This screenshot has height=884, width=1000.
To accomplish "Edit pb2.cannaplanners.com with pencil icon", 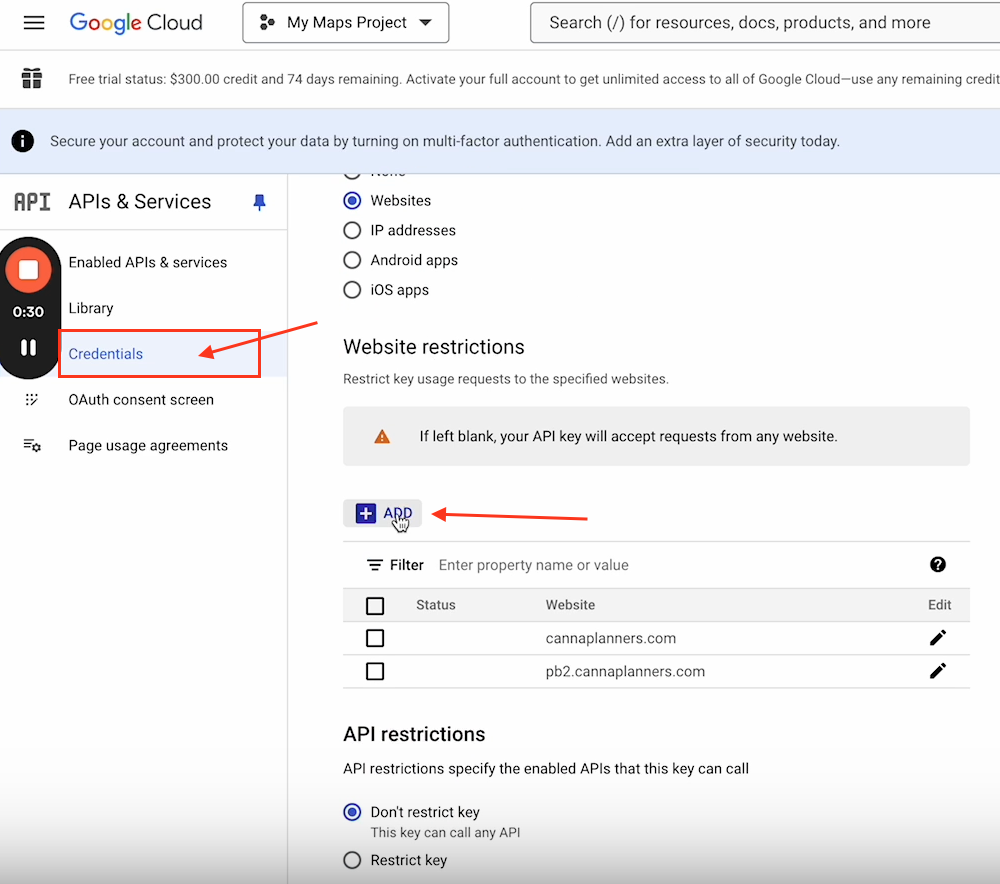I will pyautogui.click(x=938, y=671).
